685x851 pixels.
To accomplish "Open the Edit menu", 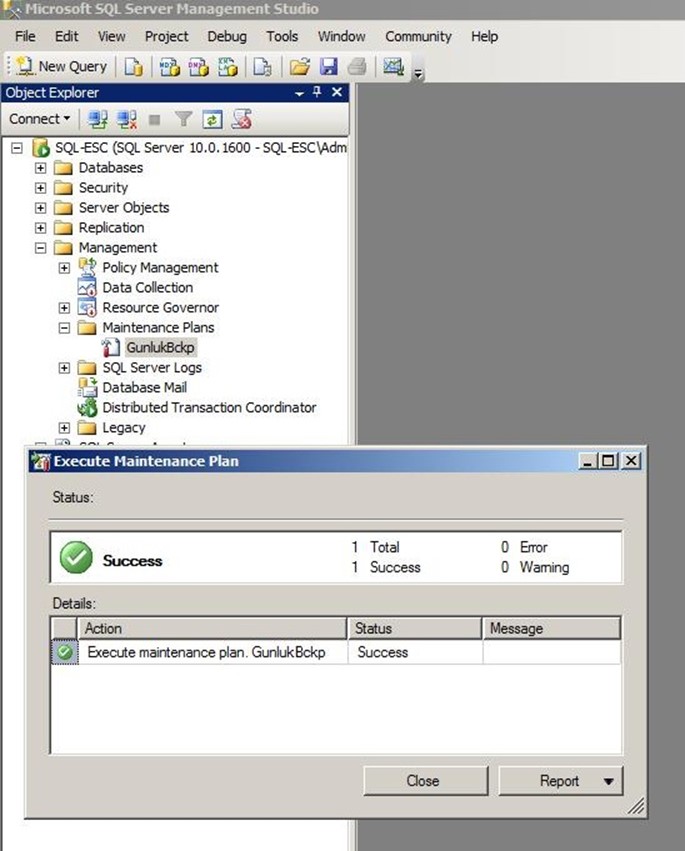I will pyautogui.click(x=66, y=36).
